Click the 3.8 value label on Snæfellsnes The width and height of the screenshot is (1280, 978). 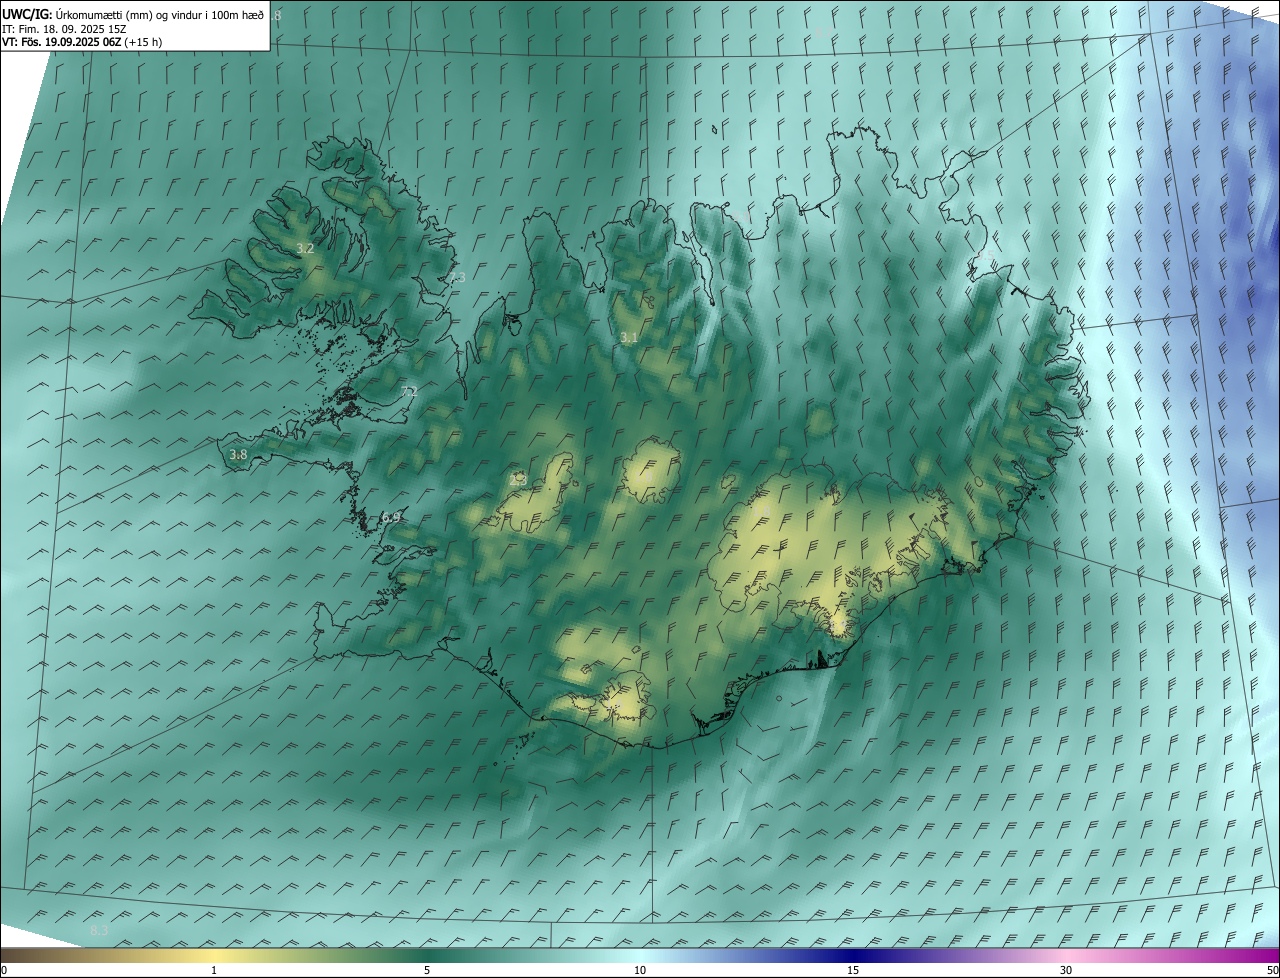point(238,455)
